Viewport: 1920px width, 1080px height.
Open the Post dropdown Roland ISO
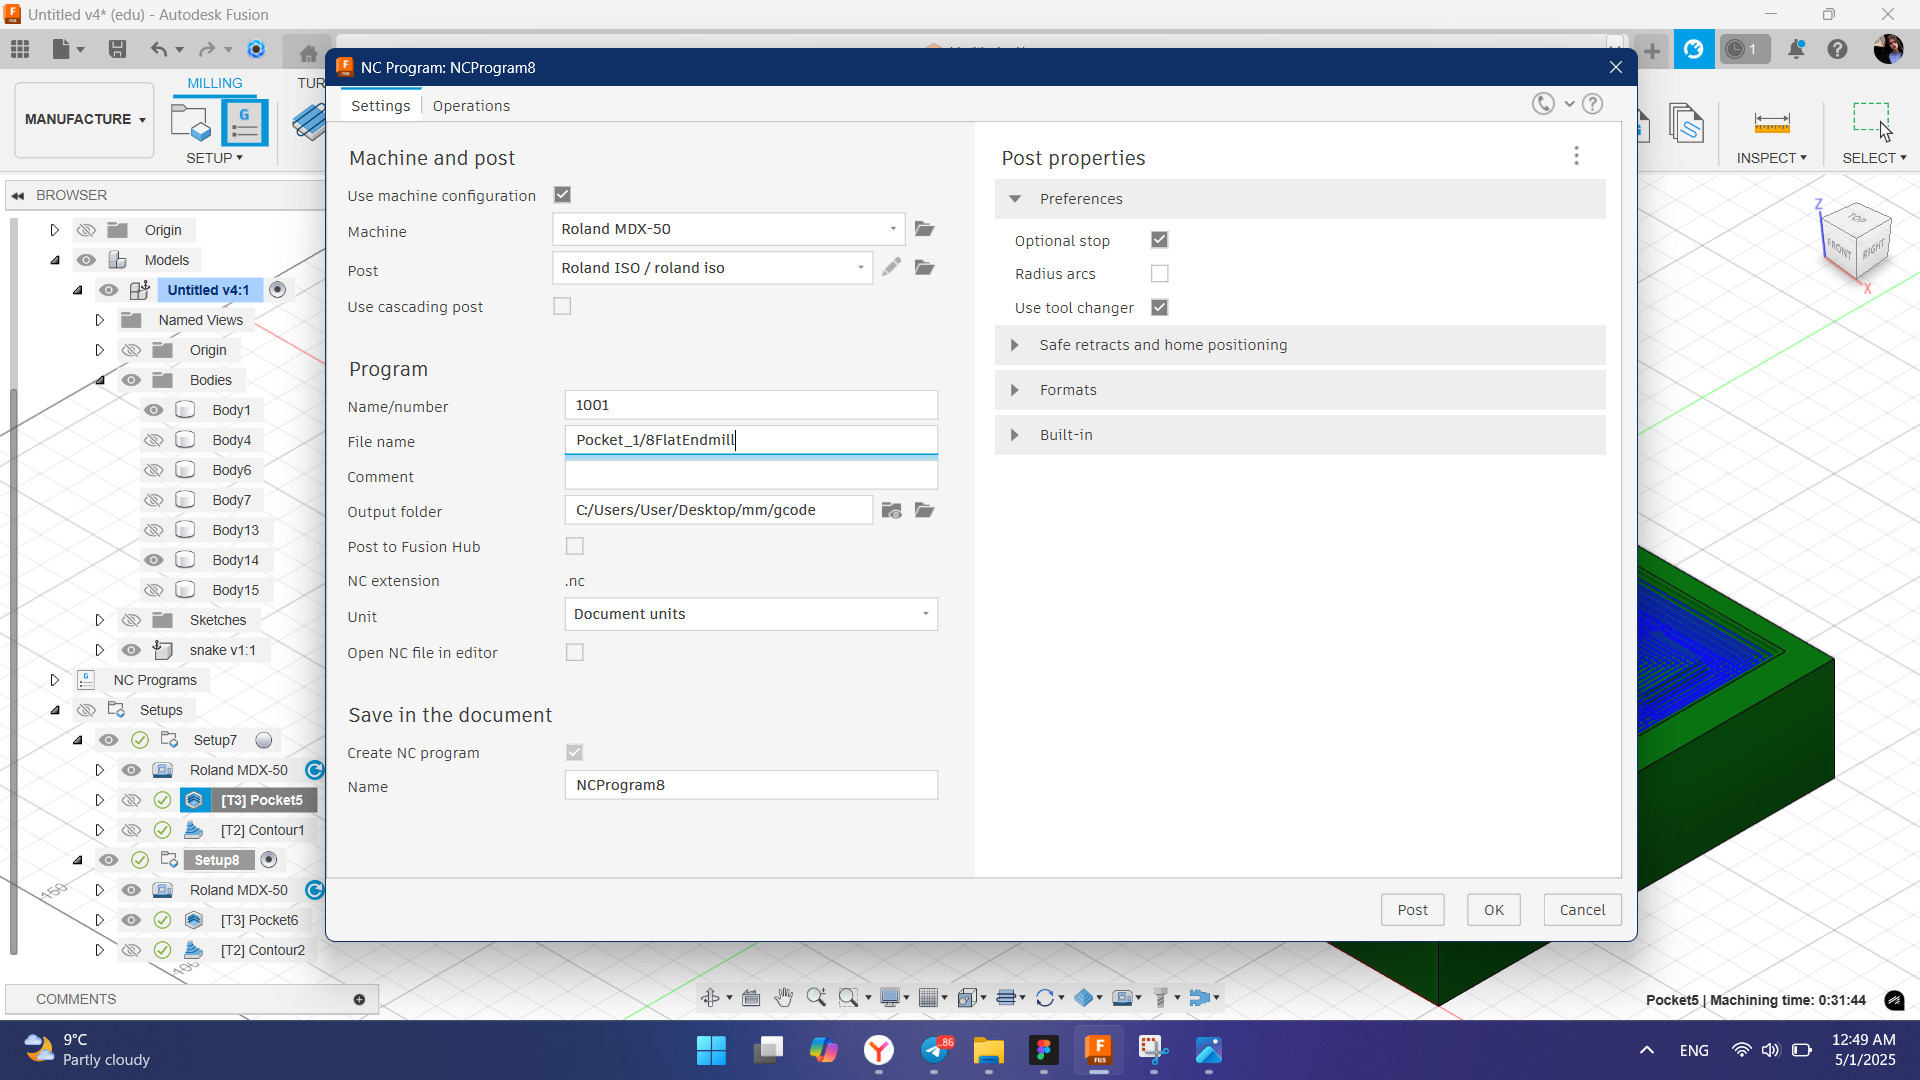tap(712, 268)
